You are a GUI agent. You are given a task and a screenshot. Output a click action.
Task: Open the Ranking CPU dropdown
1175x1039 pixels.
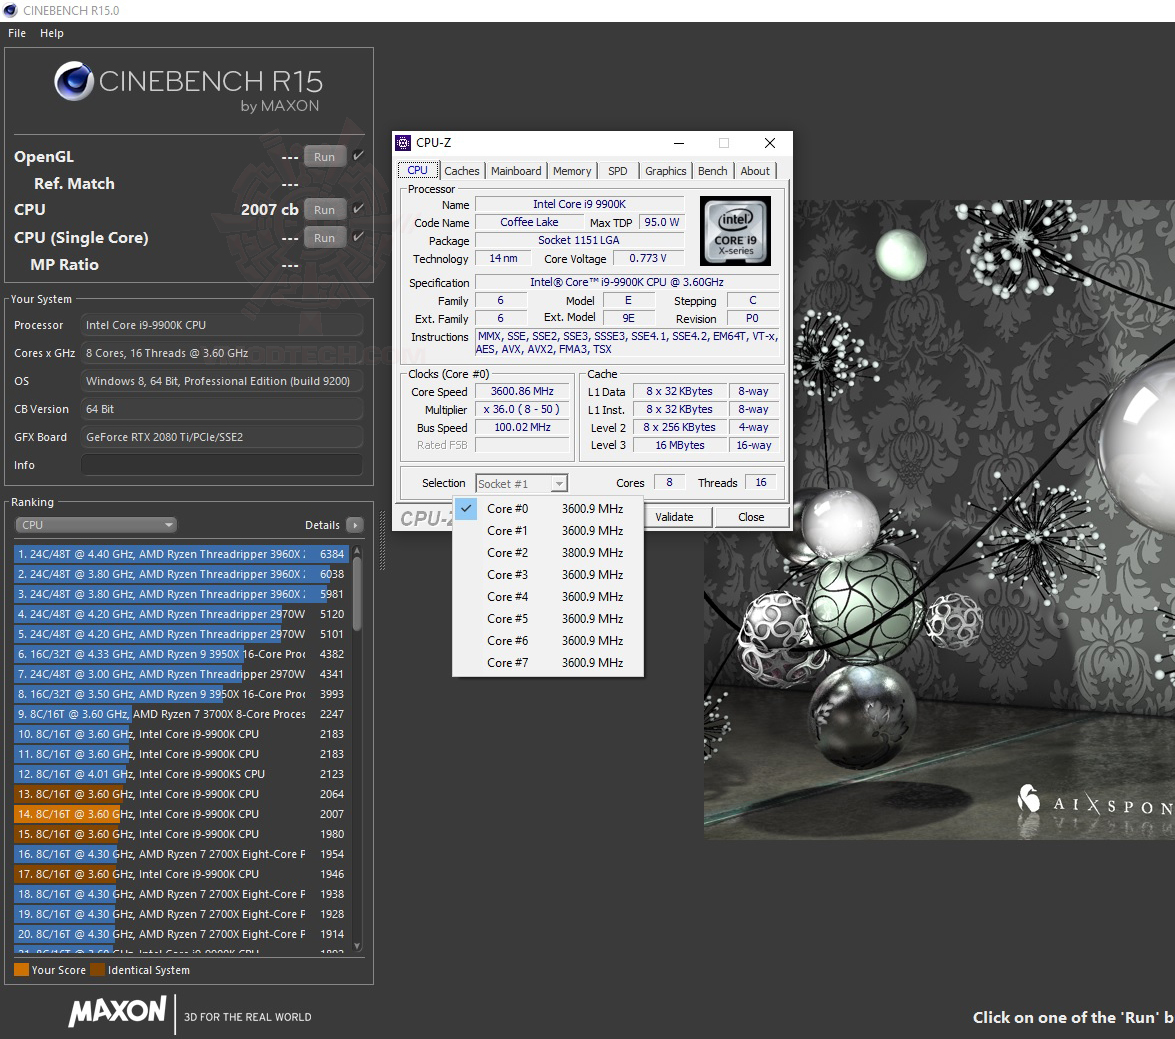tap(95, 525)
